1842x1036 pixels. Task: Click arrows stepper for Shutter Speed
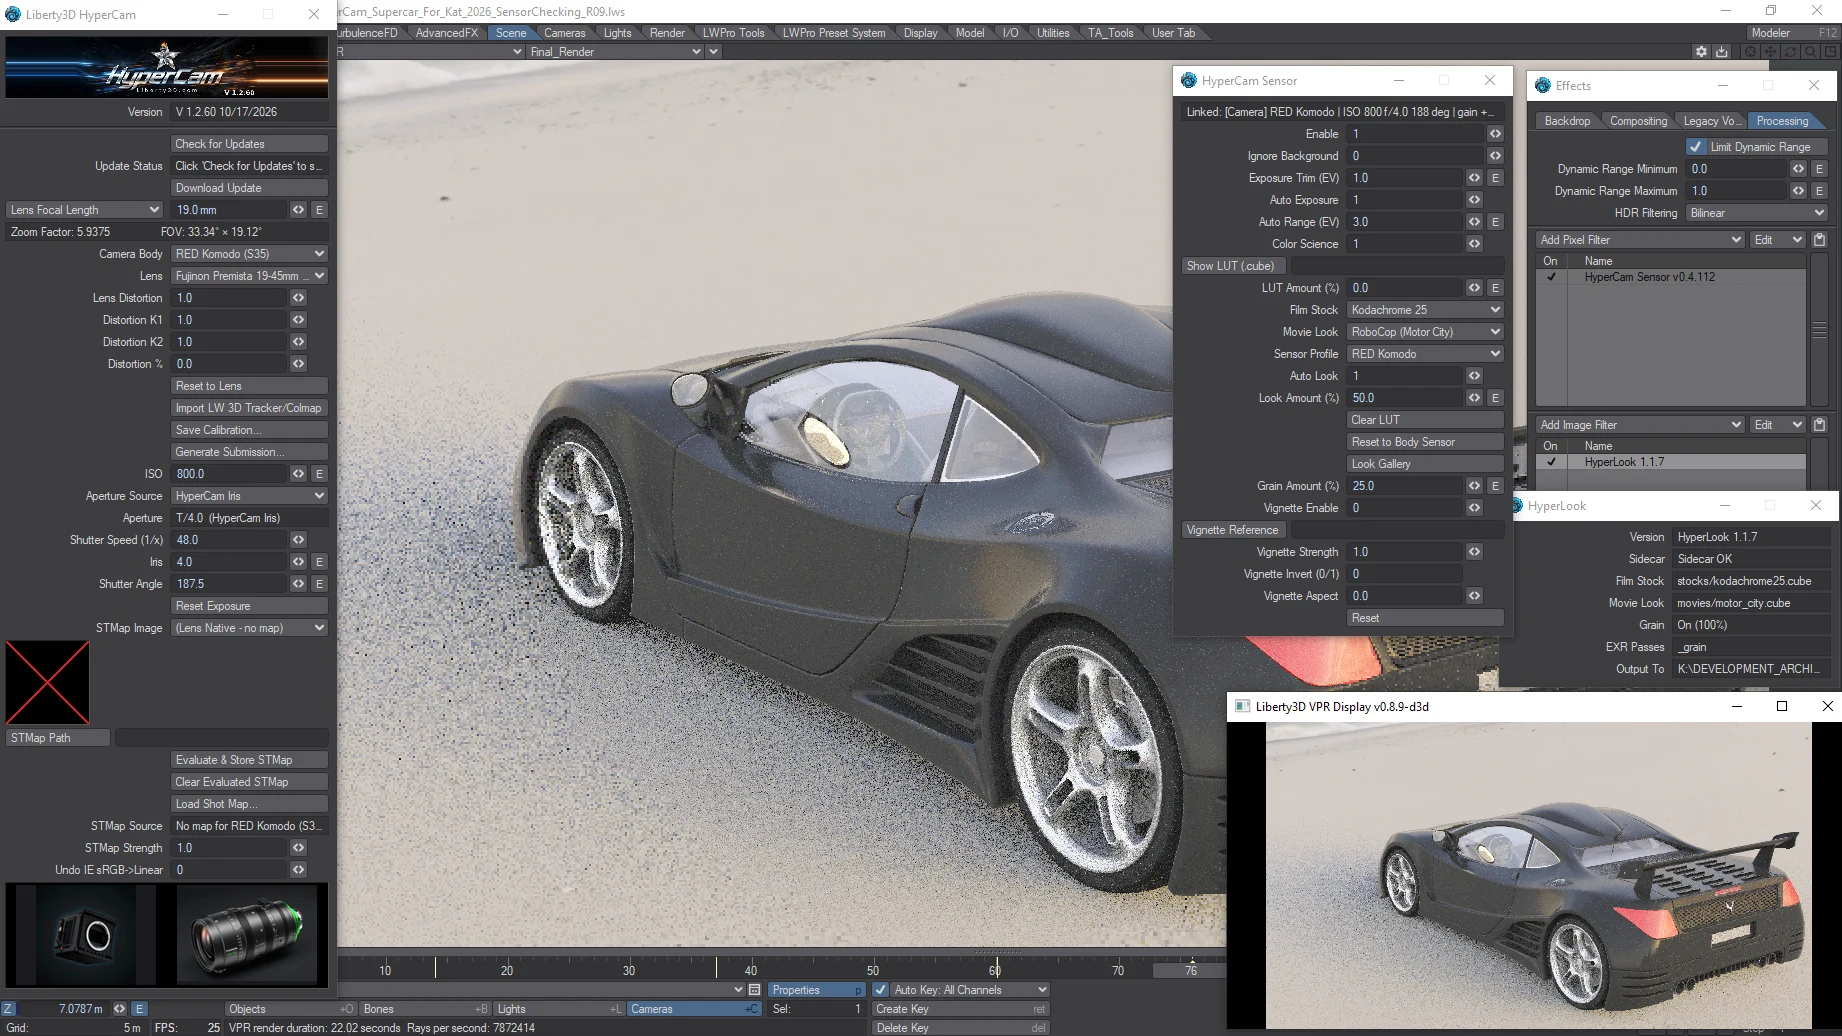coord(298,540)
